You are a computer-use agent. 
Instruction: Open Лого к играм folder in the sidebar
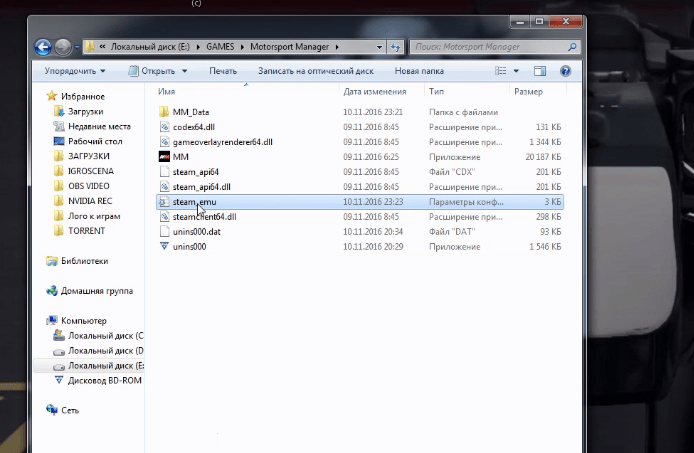[94, 216]
